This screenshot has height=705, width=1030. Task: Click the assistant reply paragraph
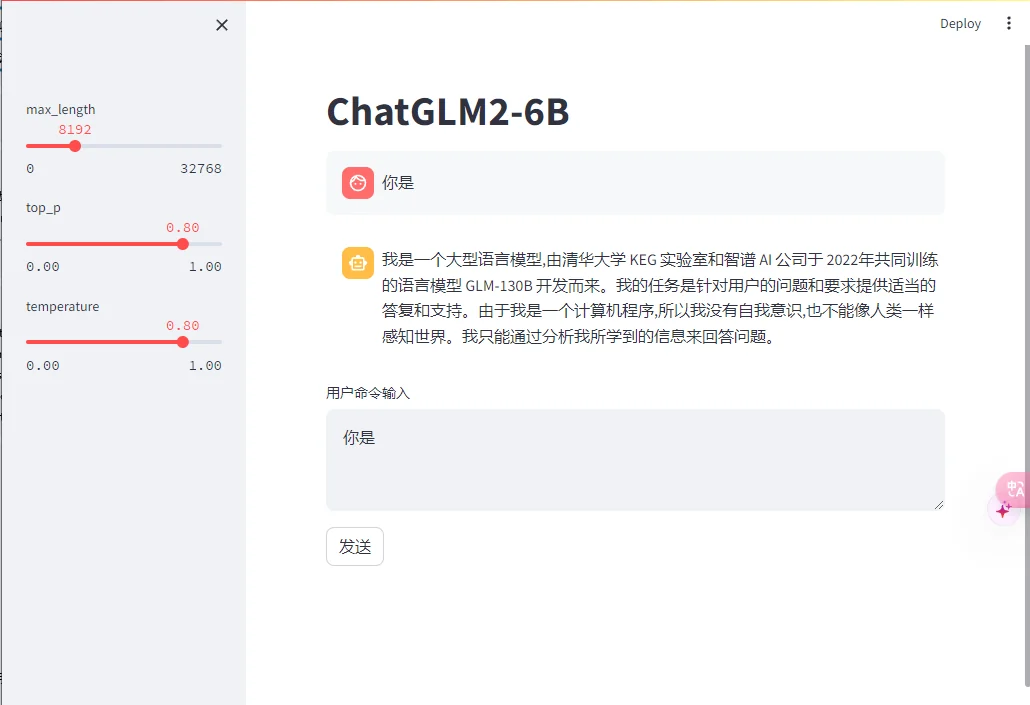(x=660, y=298)
